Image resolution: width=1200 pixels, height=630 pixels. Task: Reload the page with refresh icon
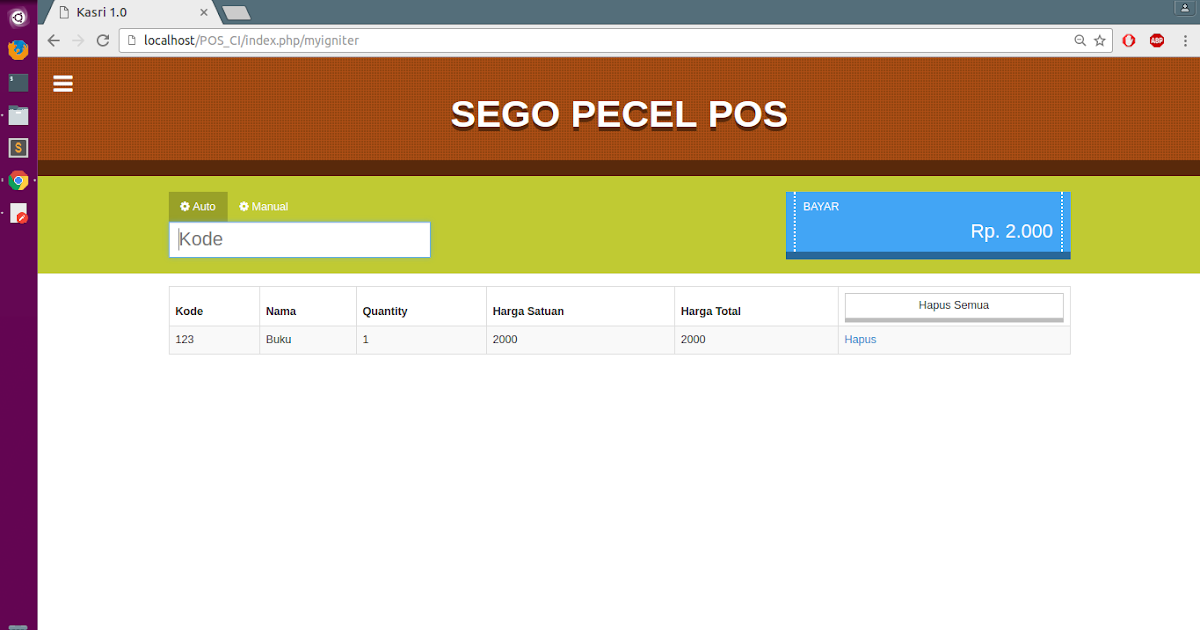click(x=103, y=41)
